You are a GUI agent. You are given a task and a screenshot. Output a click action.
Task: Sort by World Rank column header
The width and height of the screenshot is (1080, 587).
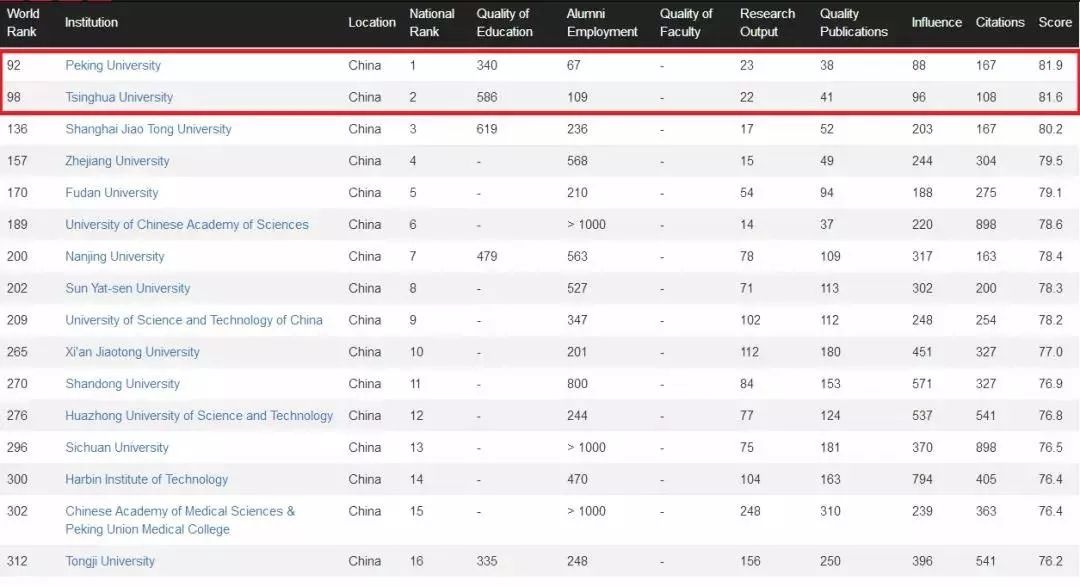pos(23,22)
